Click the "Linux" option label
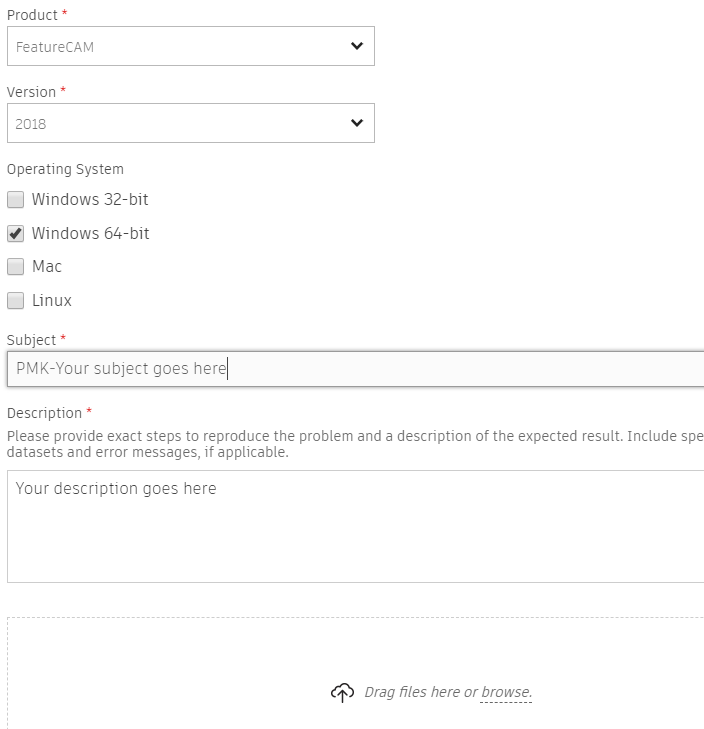 pyautogui.click(x=52, y=300)
